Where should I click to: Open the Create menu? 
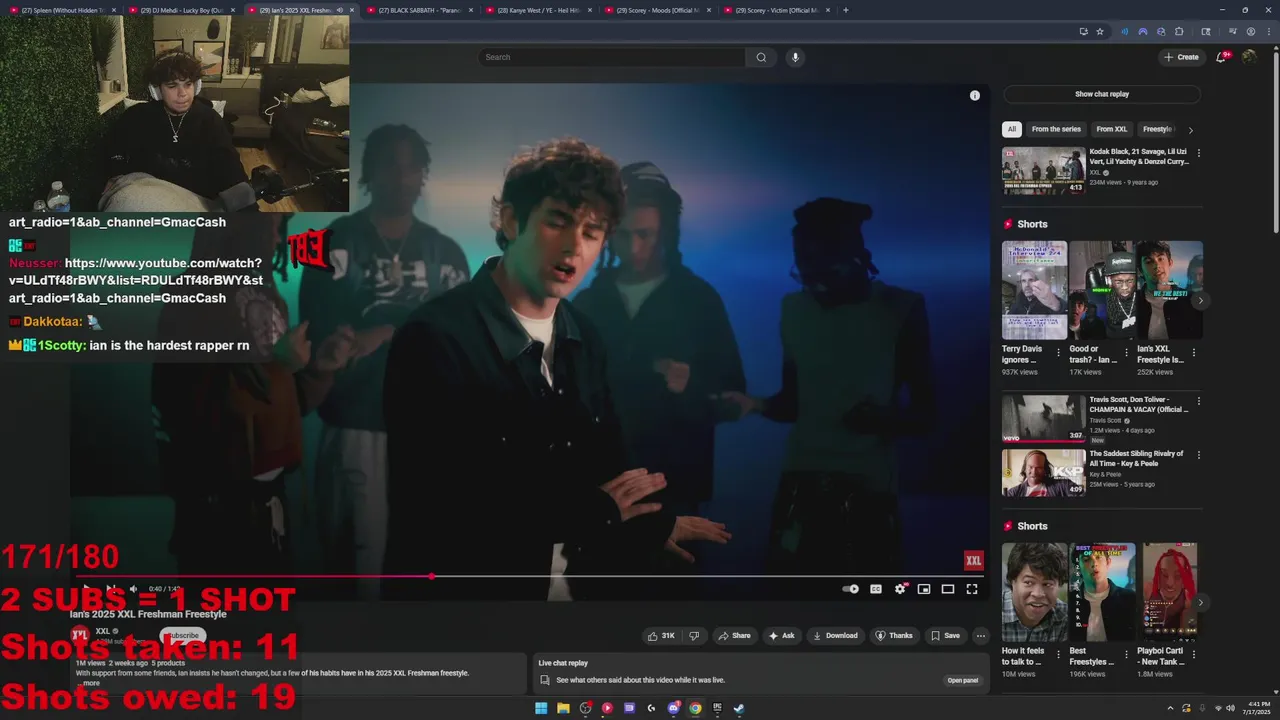pyautogui.click(x=1181, y=57)
